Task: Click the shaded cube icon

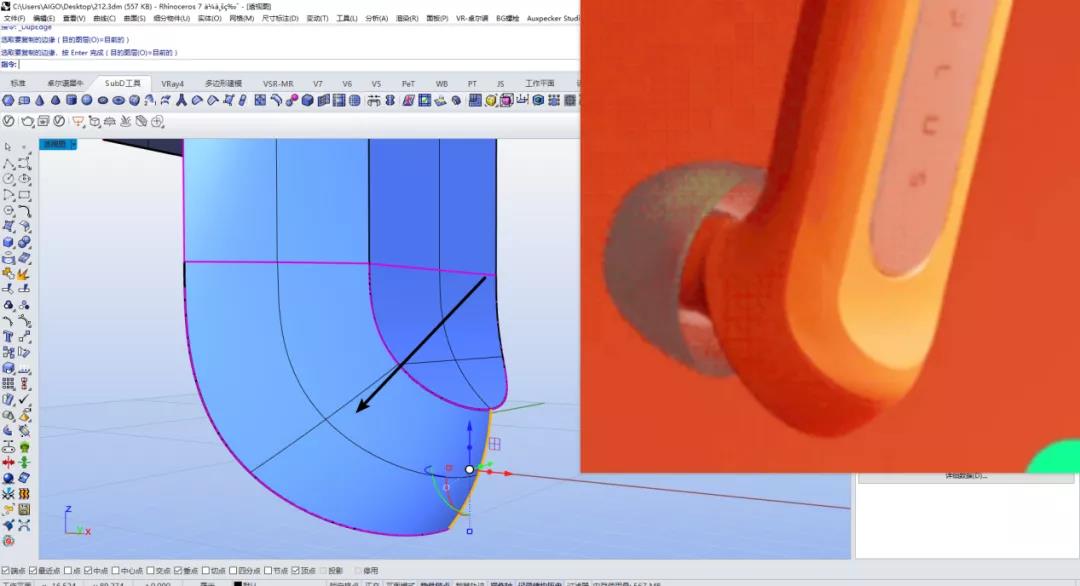Action: point(307,101)
